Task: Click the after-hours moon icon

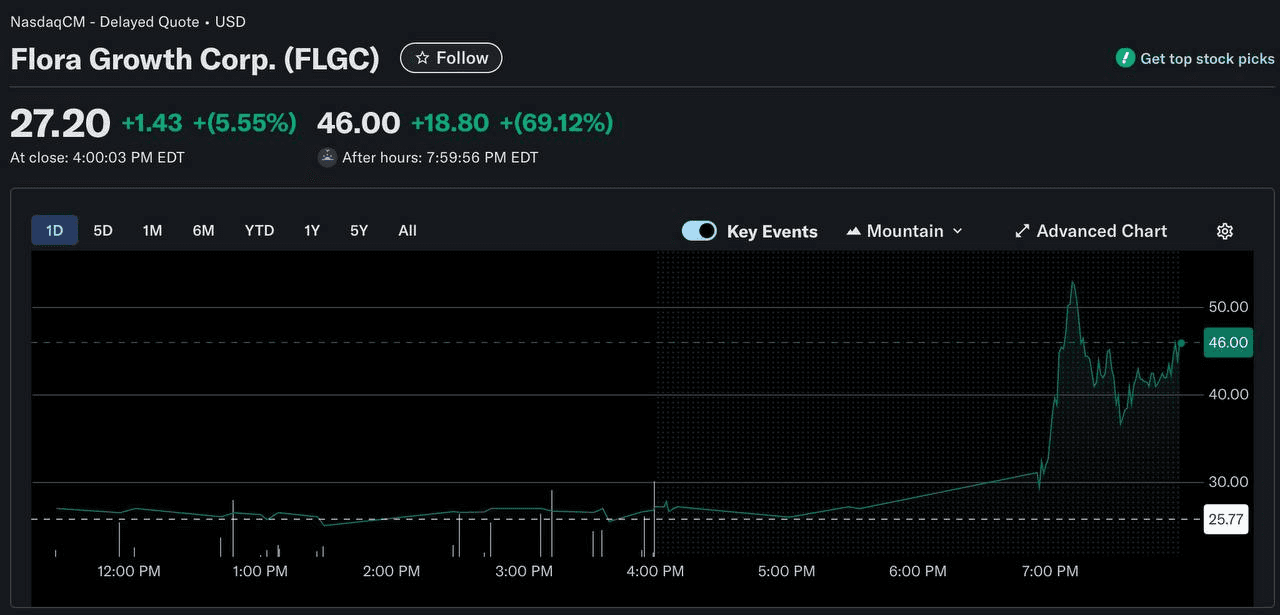Action: tap(327, 157)
